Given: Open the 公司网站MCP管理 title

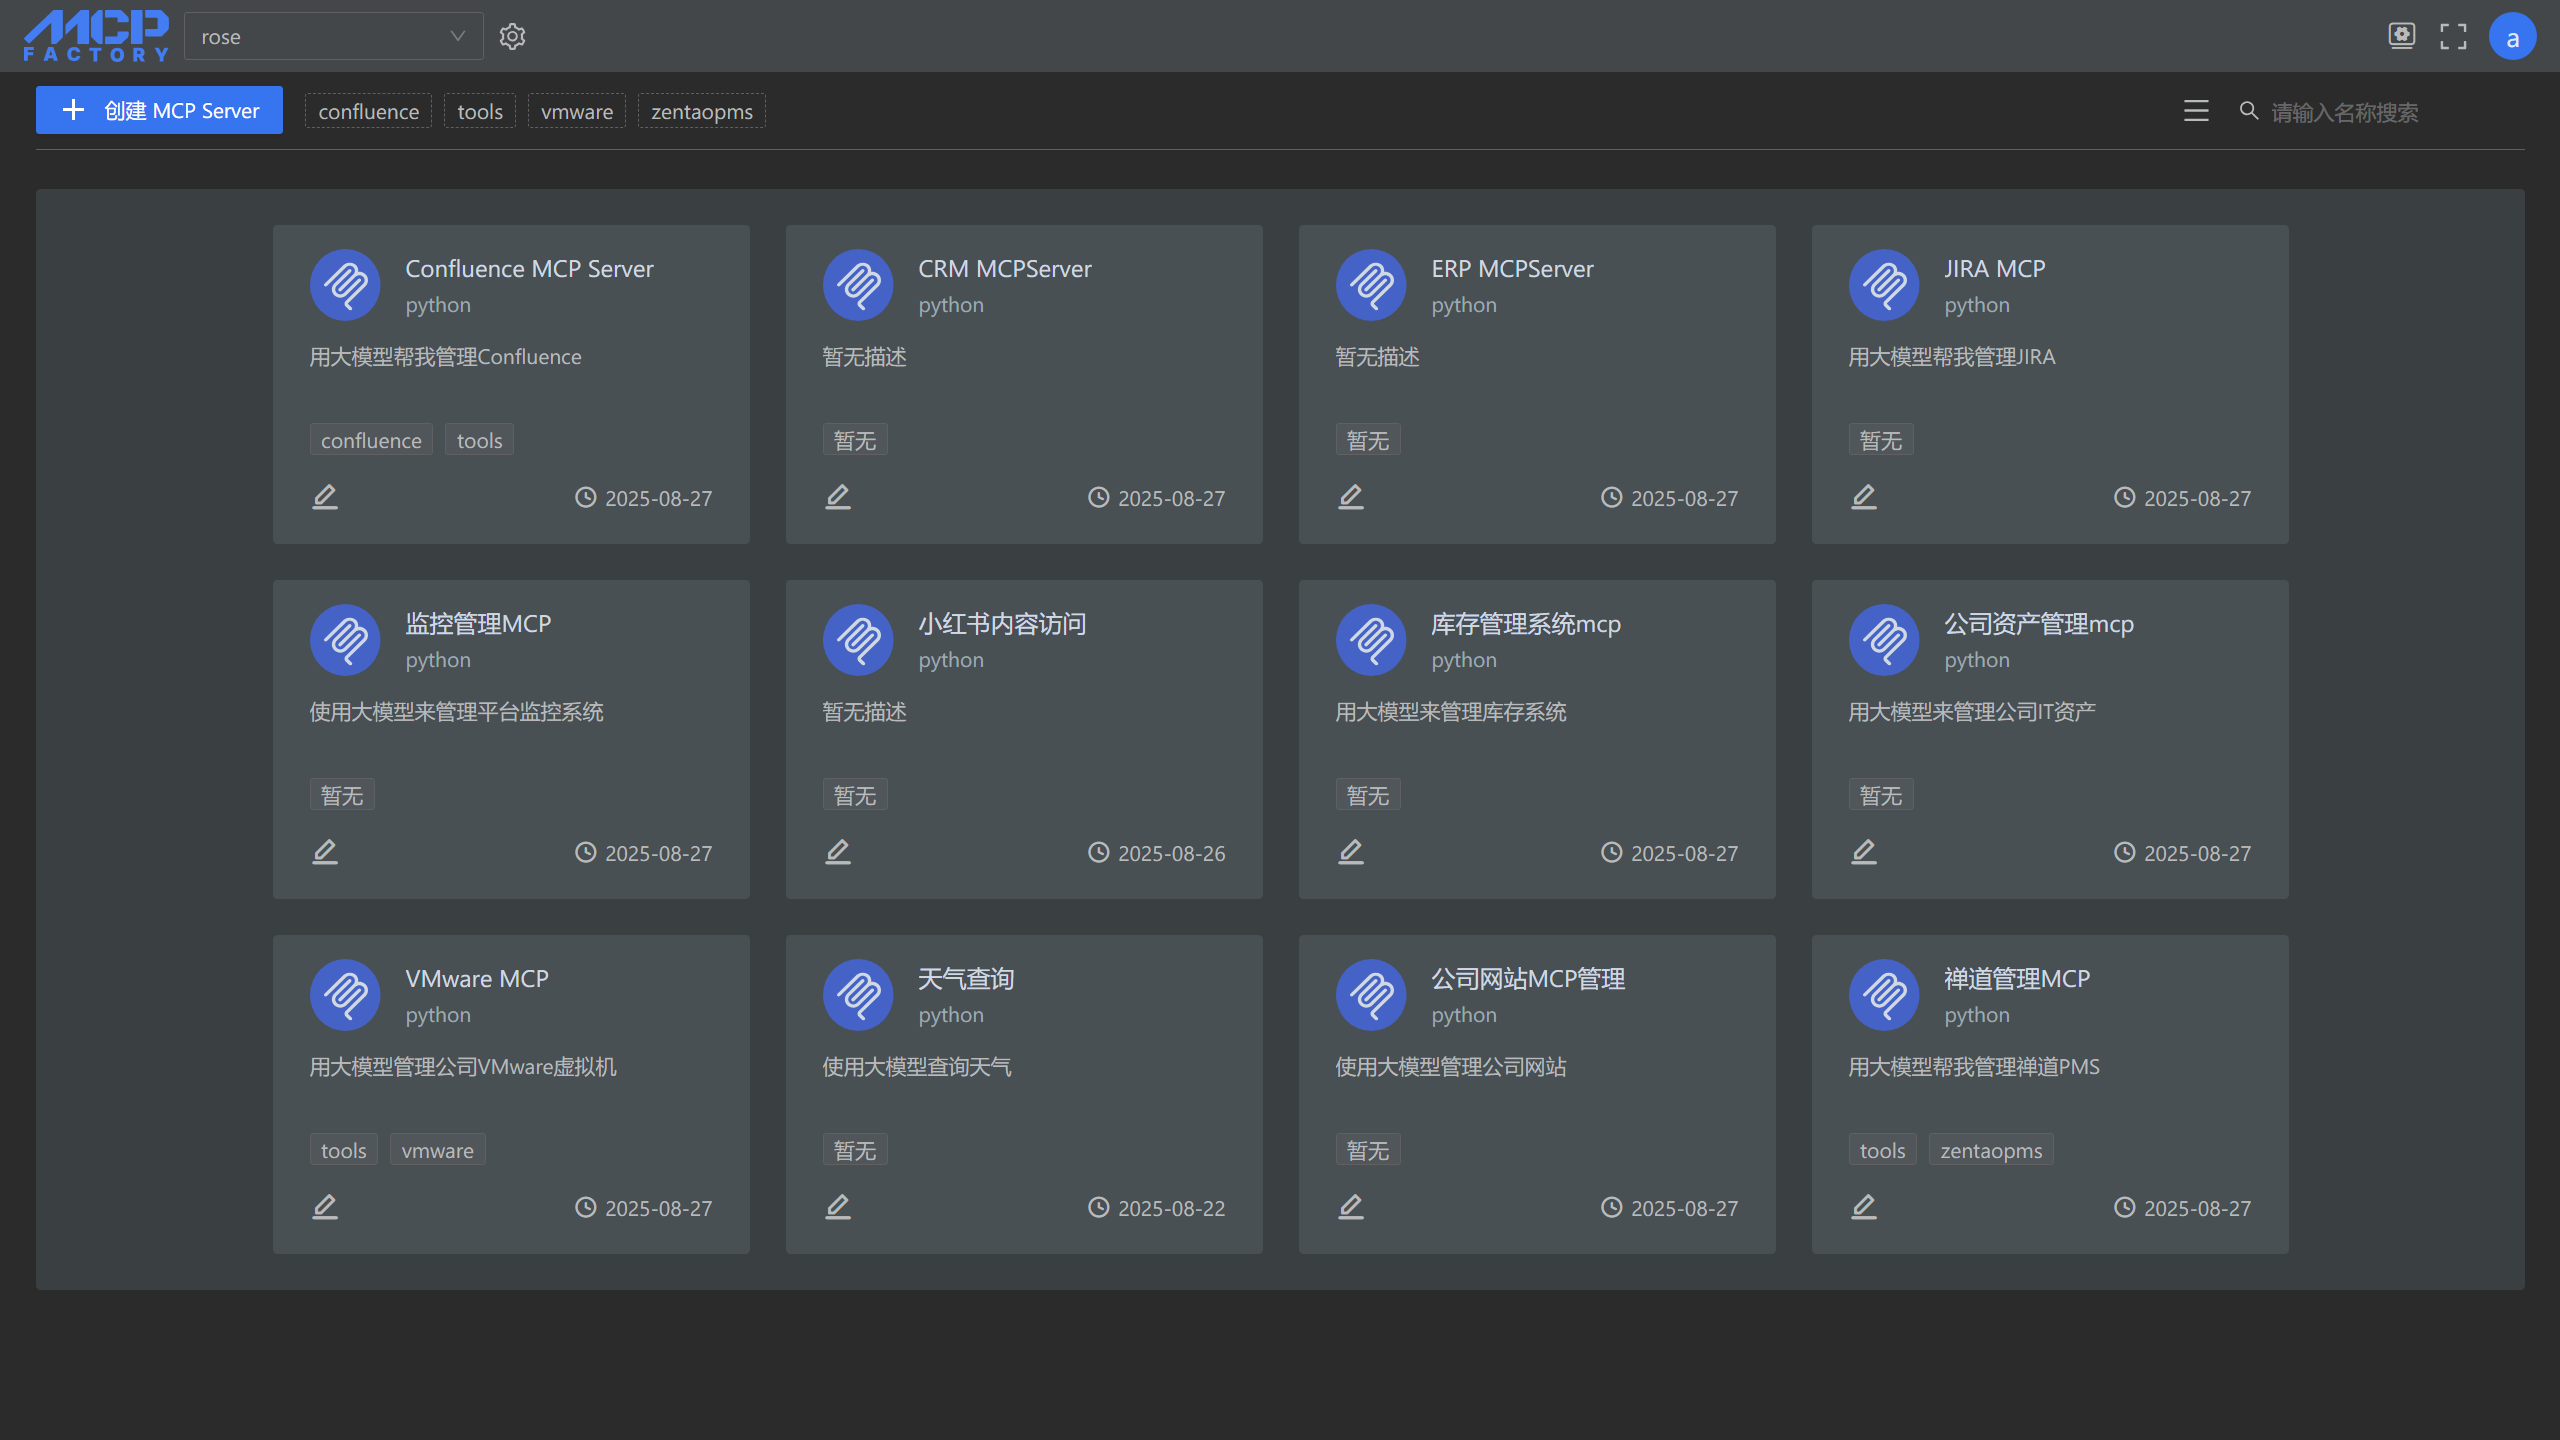Looking at the screenshot, I should [1528, 979].
